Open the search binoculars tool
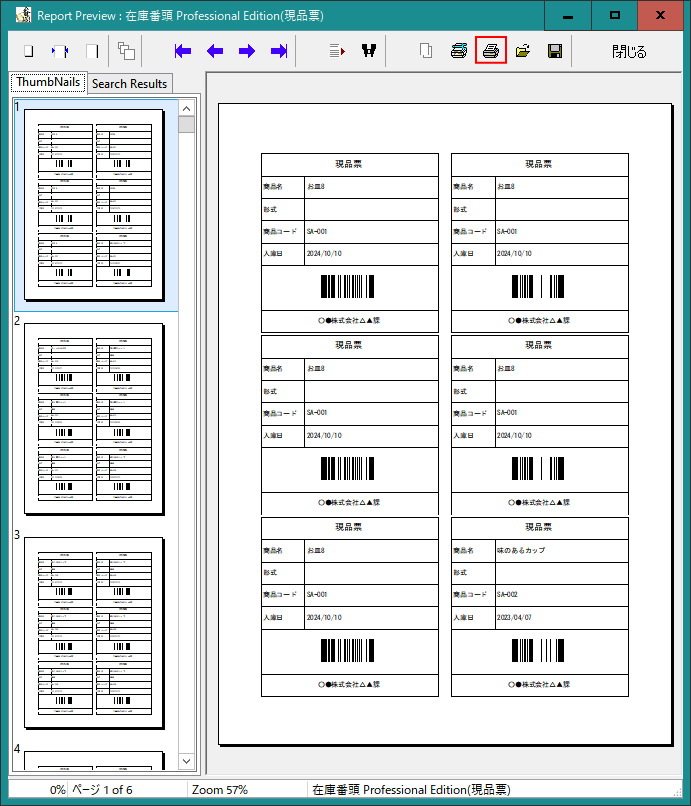This screenshot has height=806, width=691. [x=369, y=51]
